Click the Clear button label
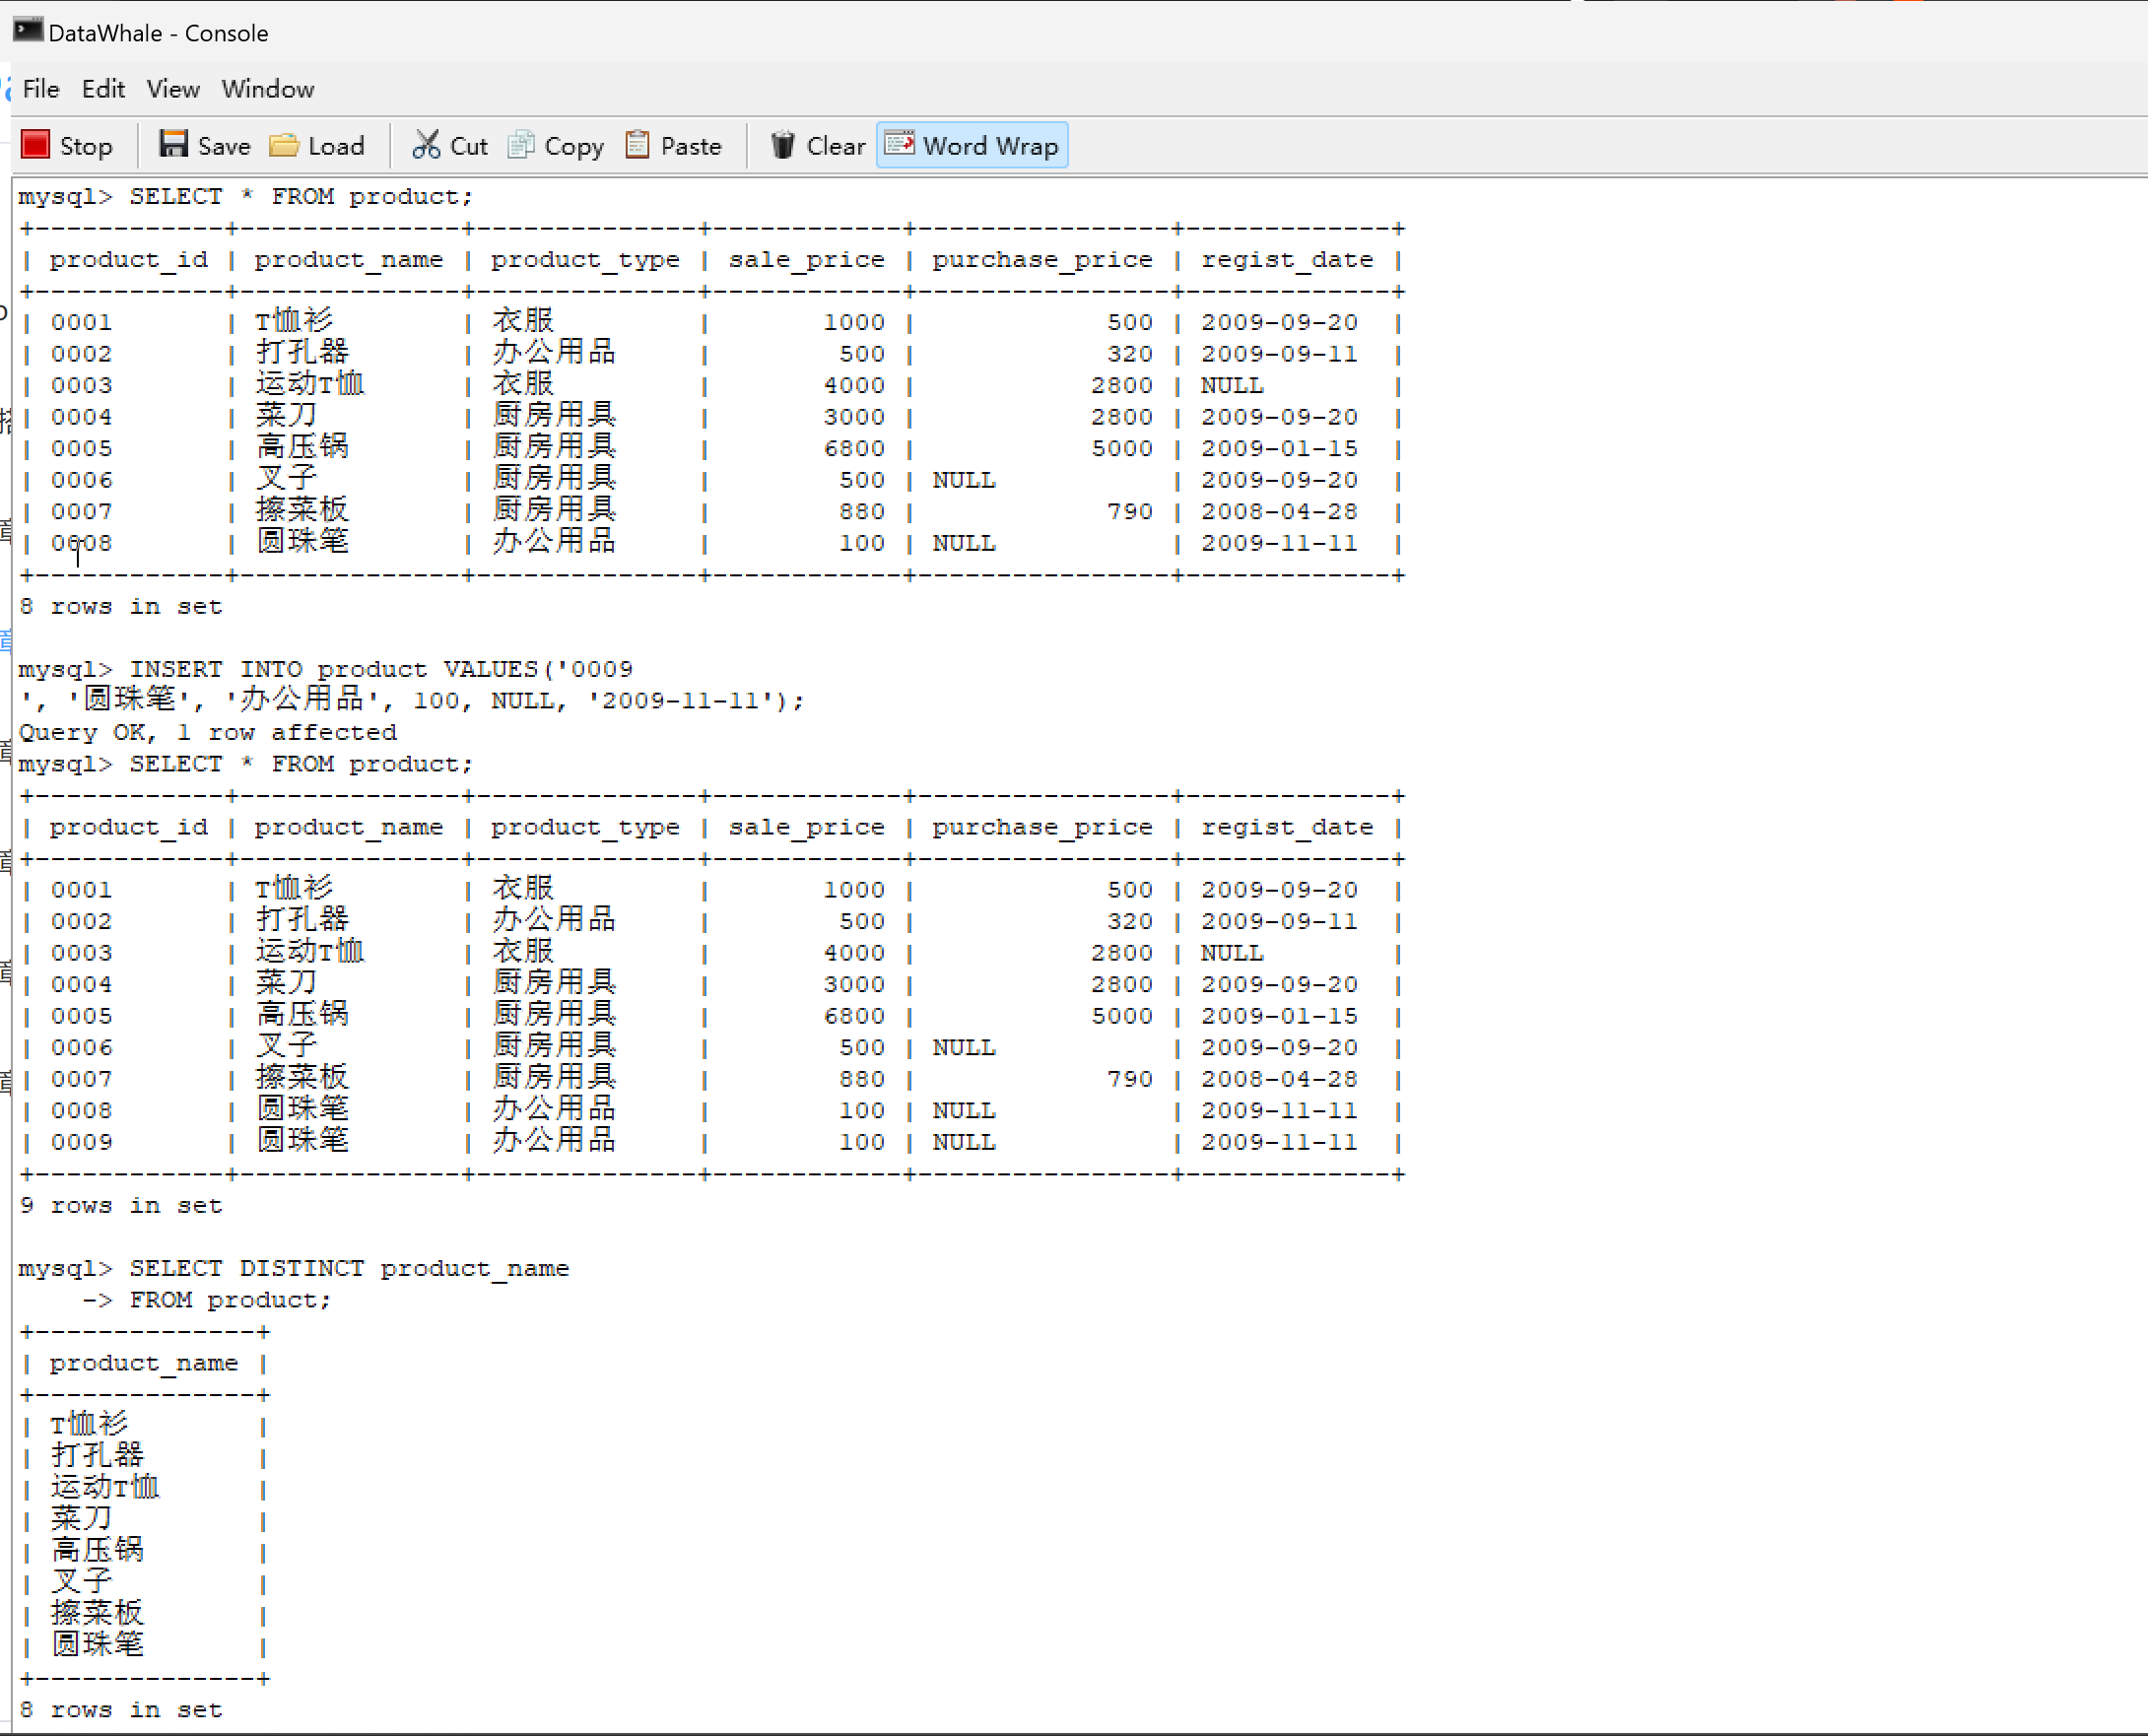The image size is (2148, 1736). pos(835,146)
